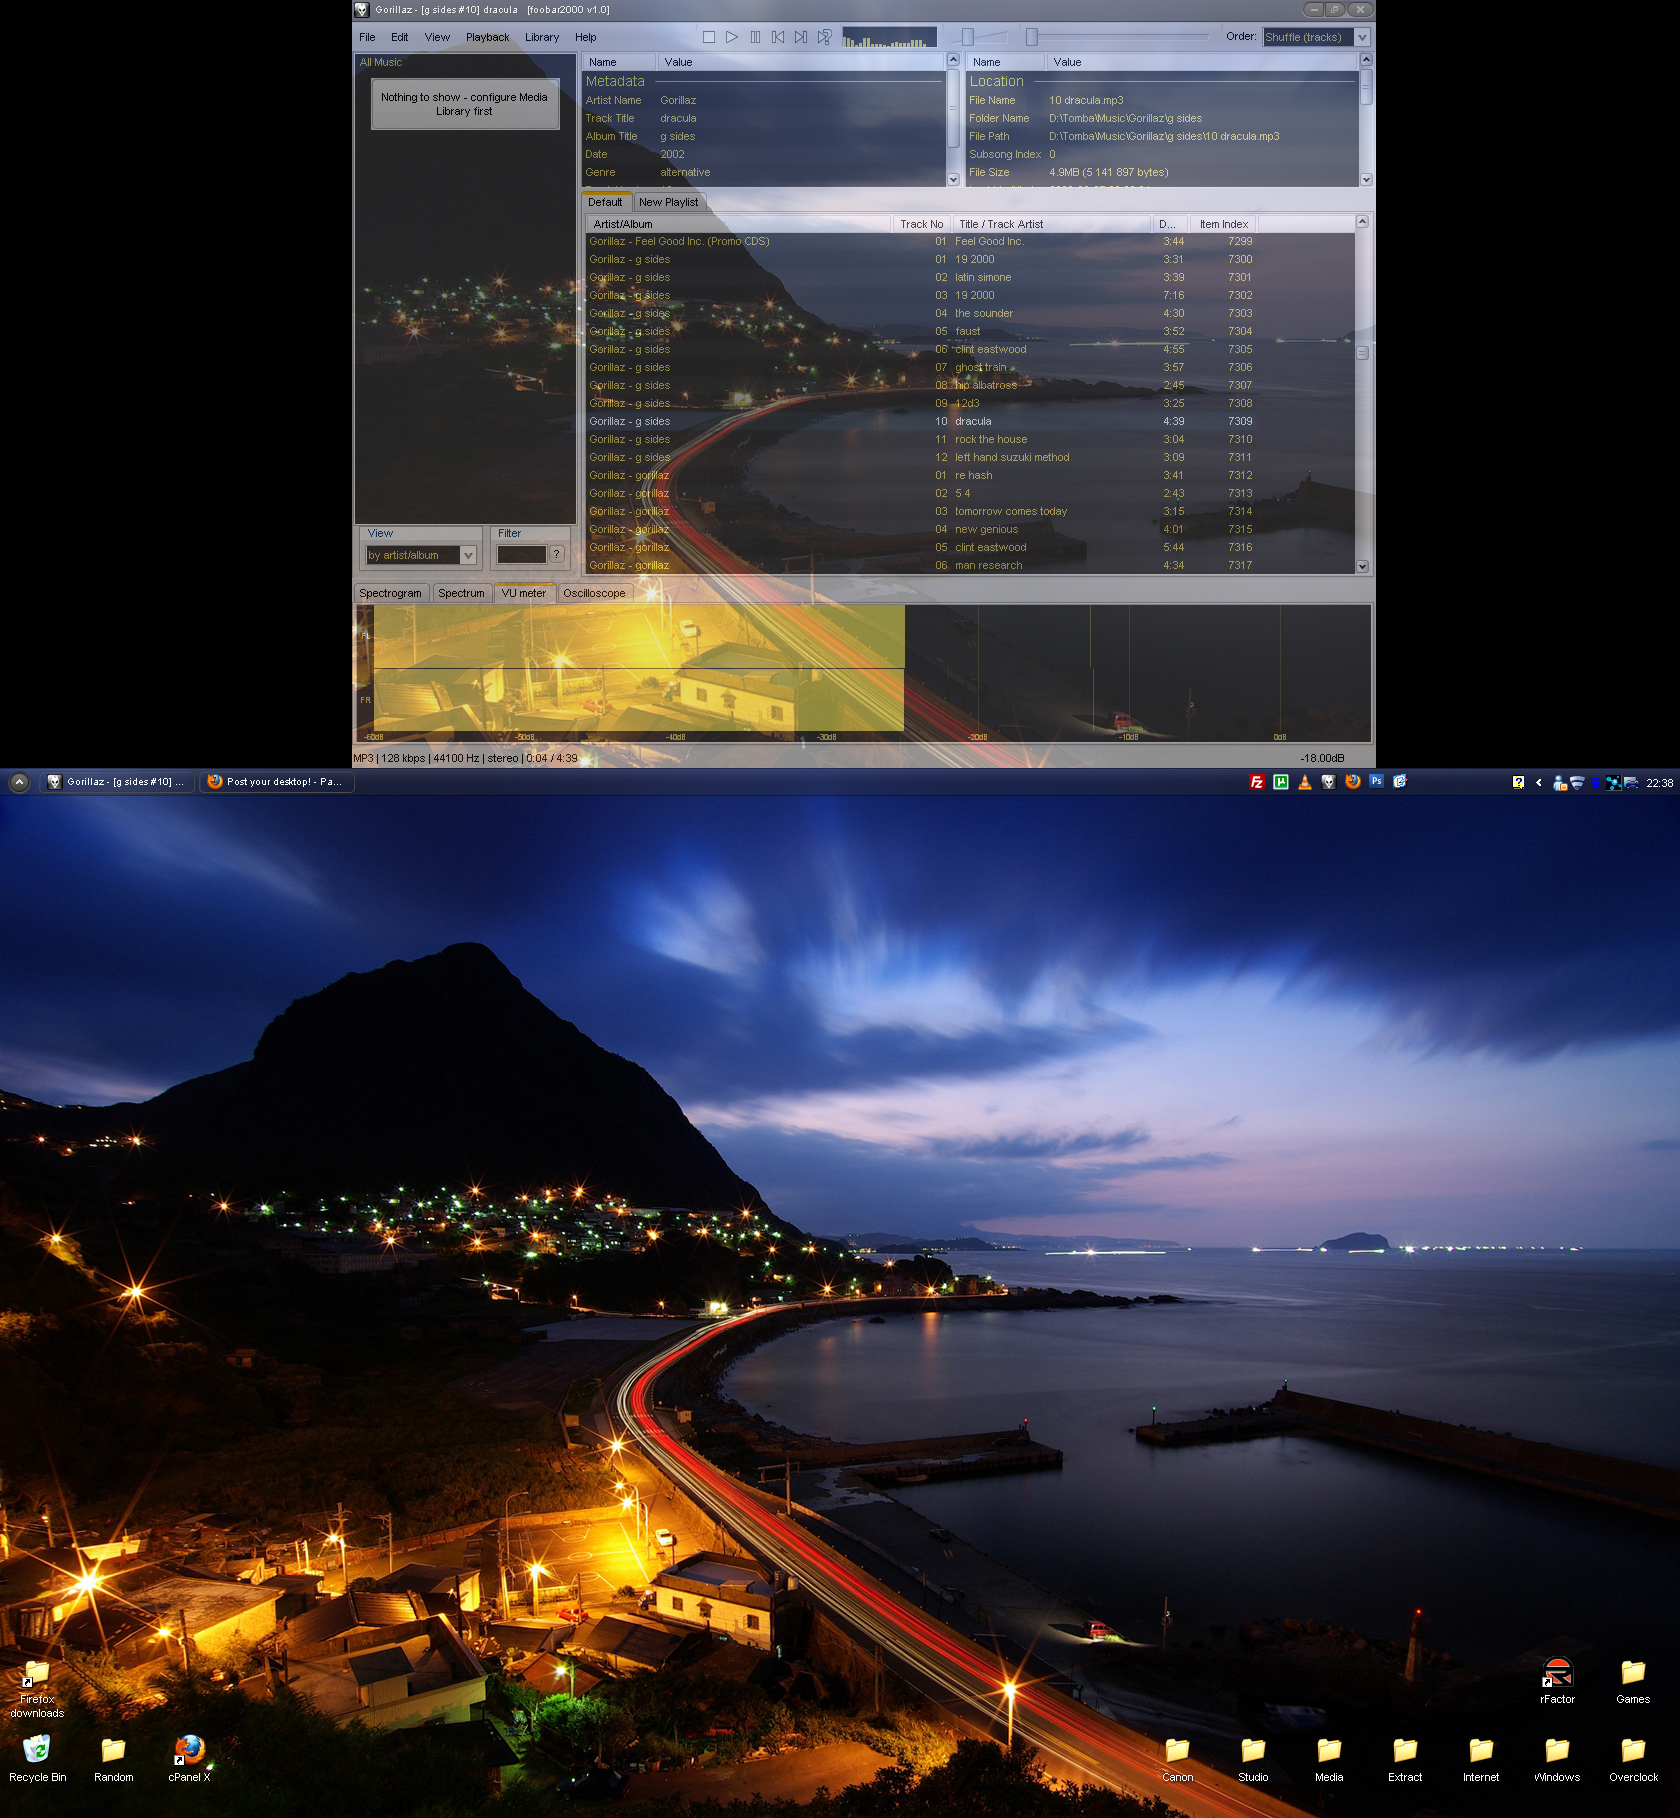1680x1818 pixels.
Task: Open the Canon desktop folder
Action: point(1177,1759)
